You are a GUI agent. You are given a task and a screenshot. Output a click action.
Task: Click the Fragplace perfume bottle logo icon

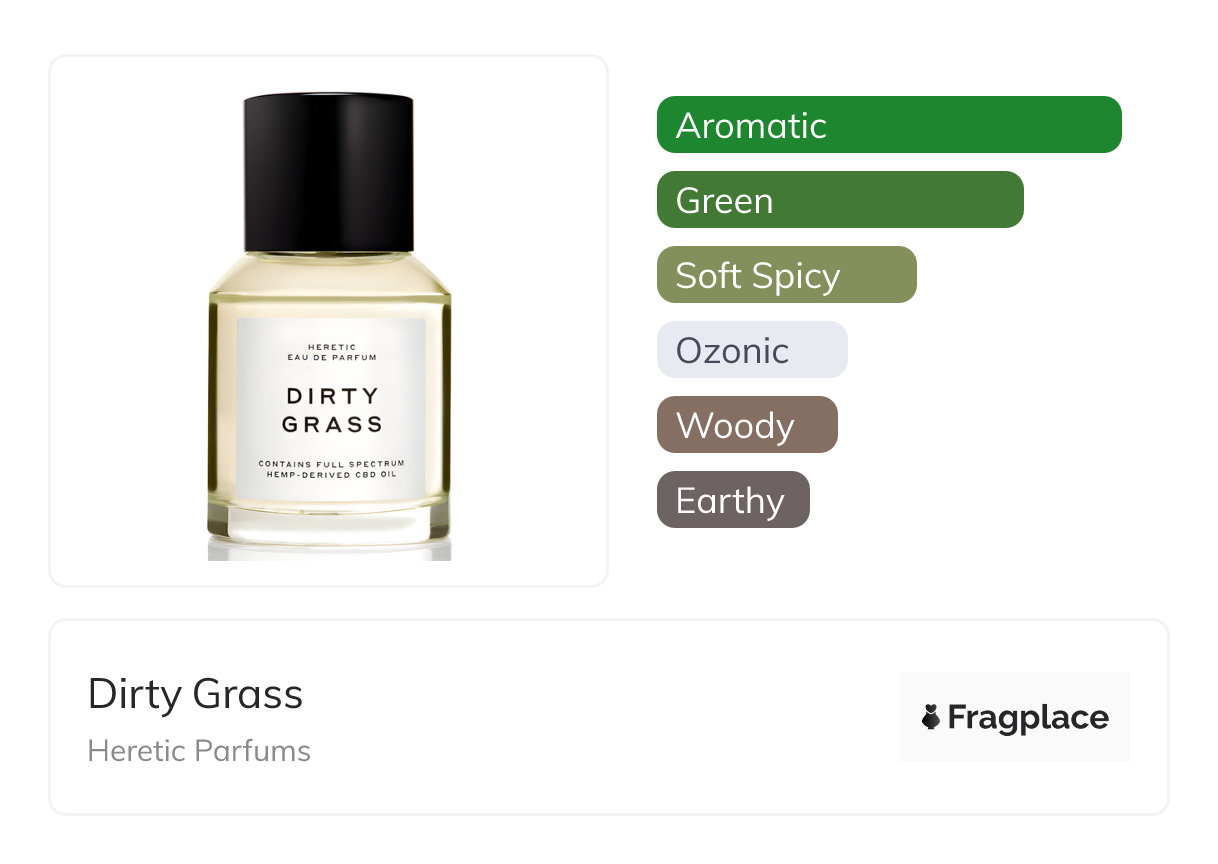[931, 717]
